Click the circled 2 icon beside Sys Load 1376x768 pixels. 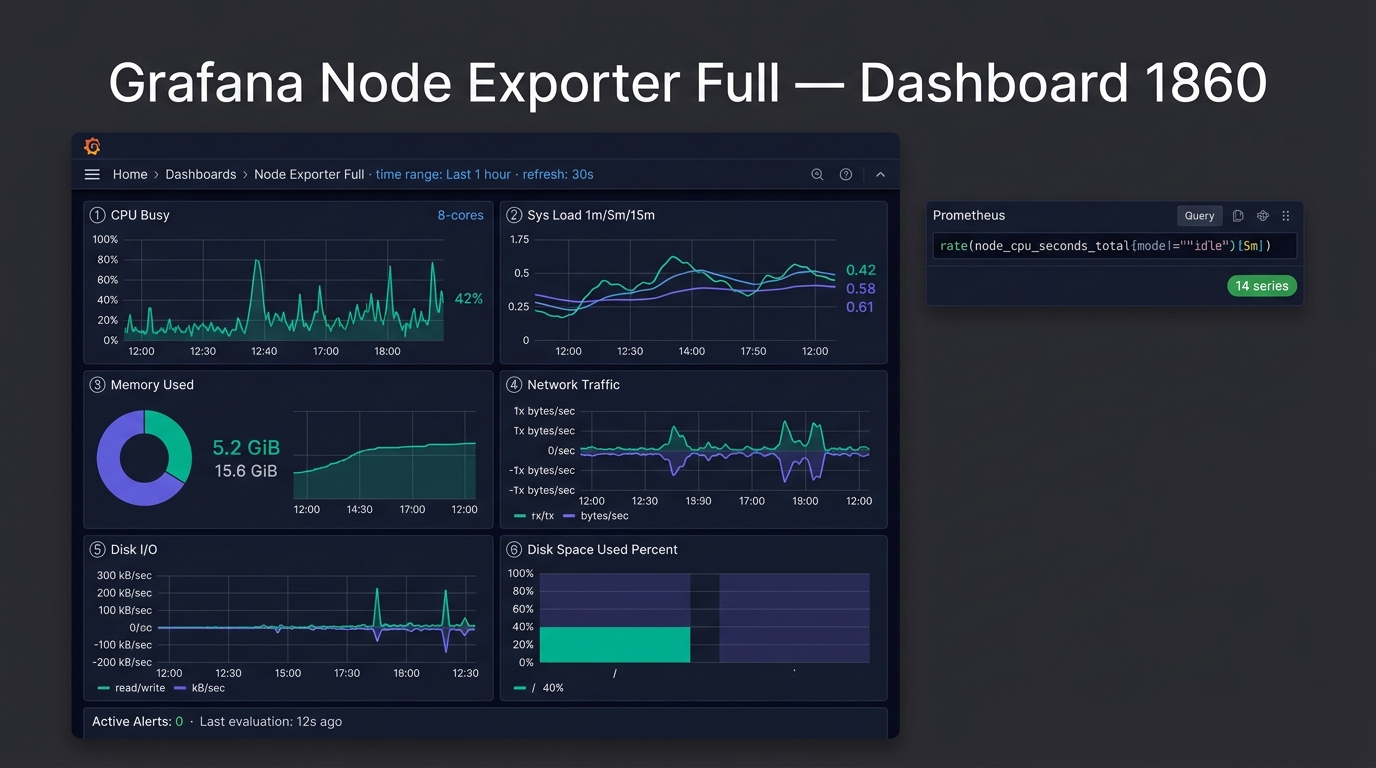(x=514, y=215)
